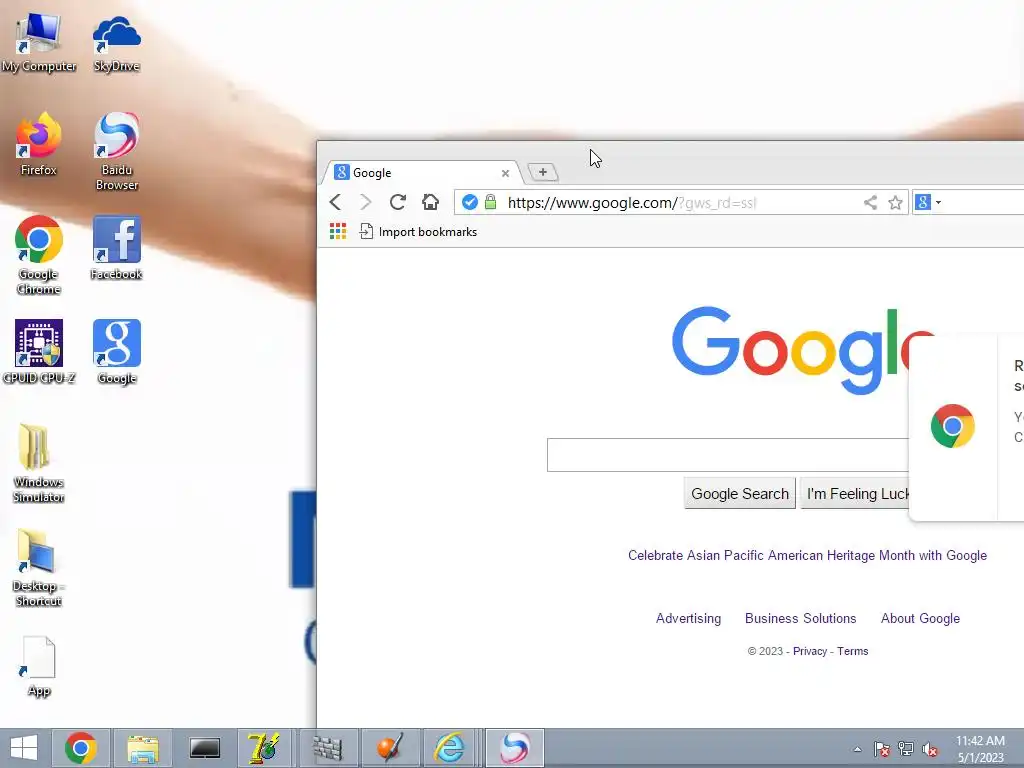The width and height of the screenshot is (1024, 768).
Task: Open the Privacy link in the footer
Action: [x=810, y=651]
